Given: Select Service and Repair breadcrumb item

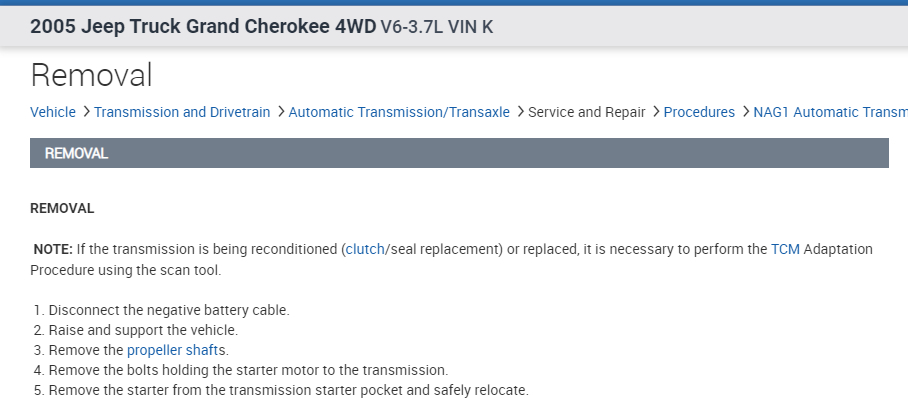Looking at the screenshot, I should tap(586, 112).
